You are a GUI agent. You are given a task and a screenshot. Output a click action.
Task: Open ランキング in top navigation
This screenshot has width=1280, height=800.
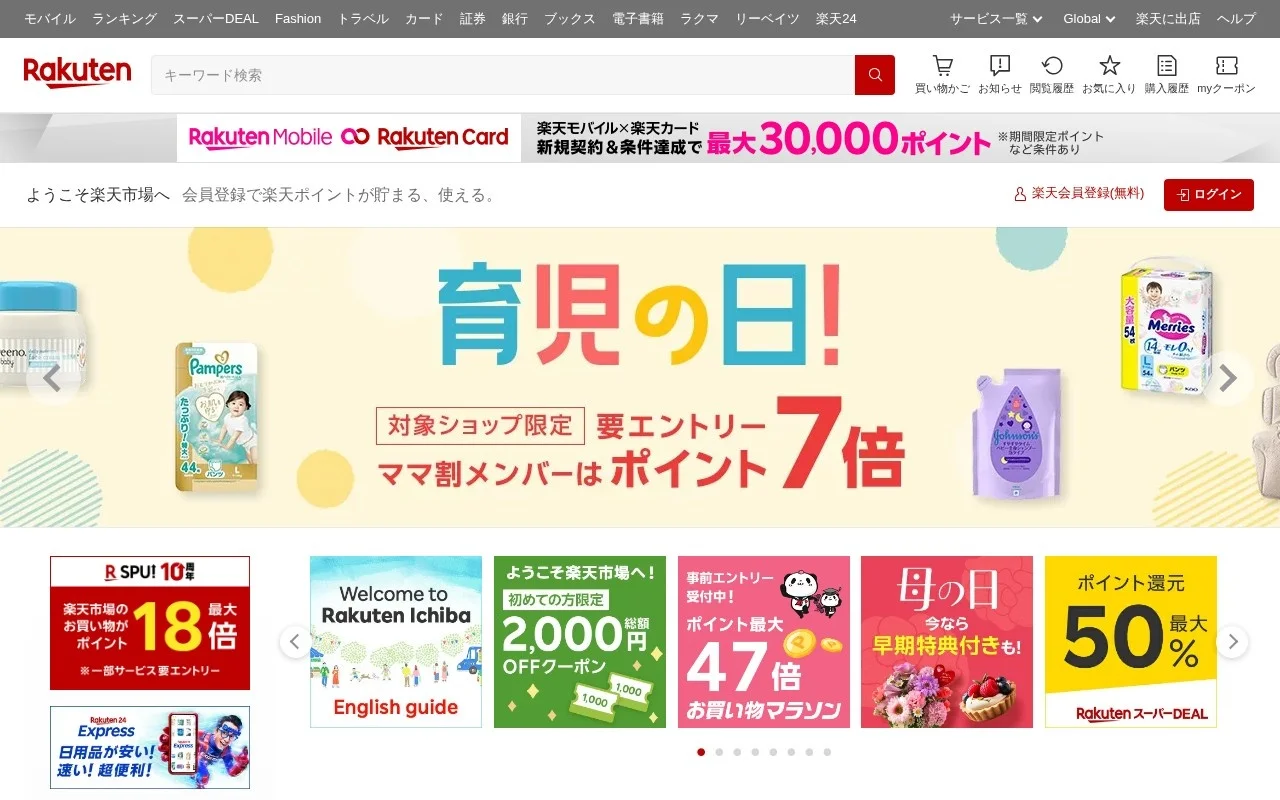pos(124,19)
